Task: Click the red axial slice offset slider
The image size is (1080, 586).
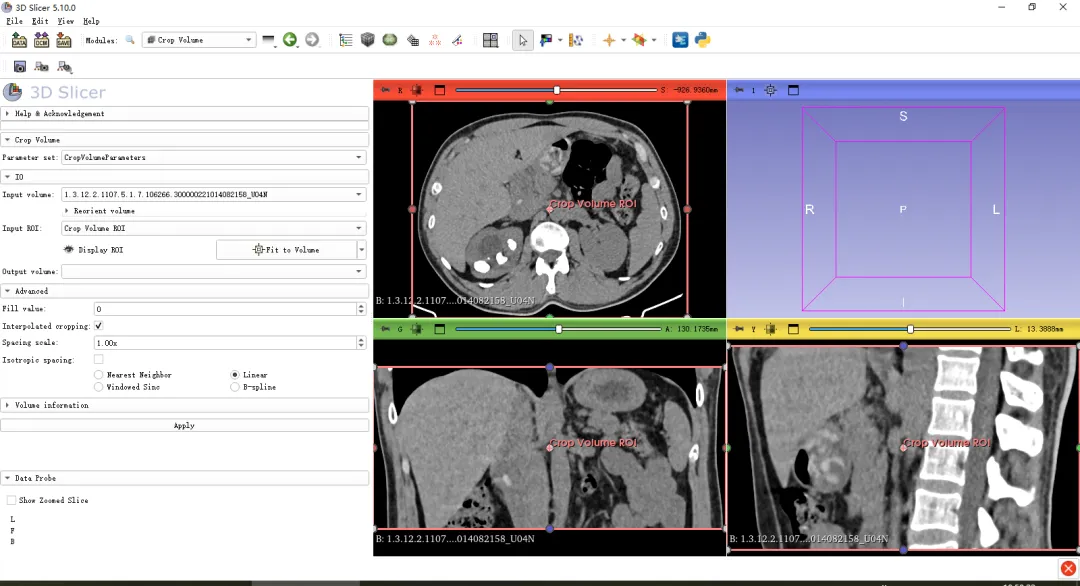Action: (556, 90)
